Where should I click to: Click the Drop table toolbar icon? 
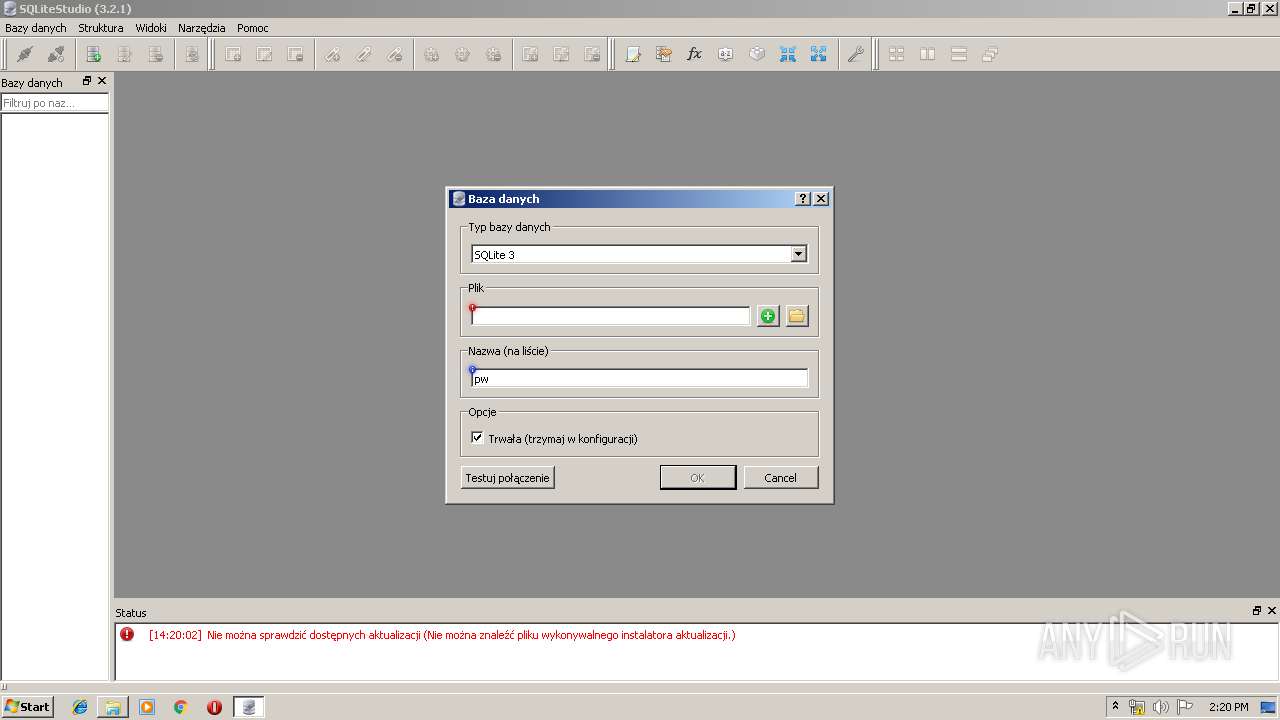295,55
